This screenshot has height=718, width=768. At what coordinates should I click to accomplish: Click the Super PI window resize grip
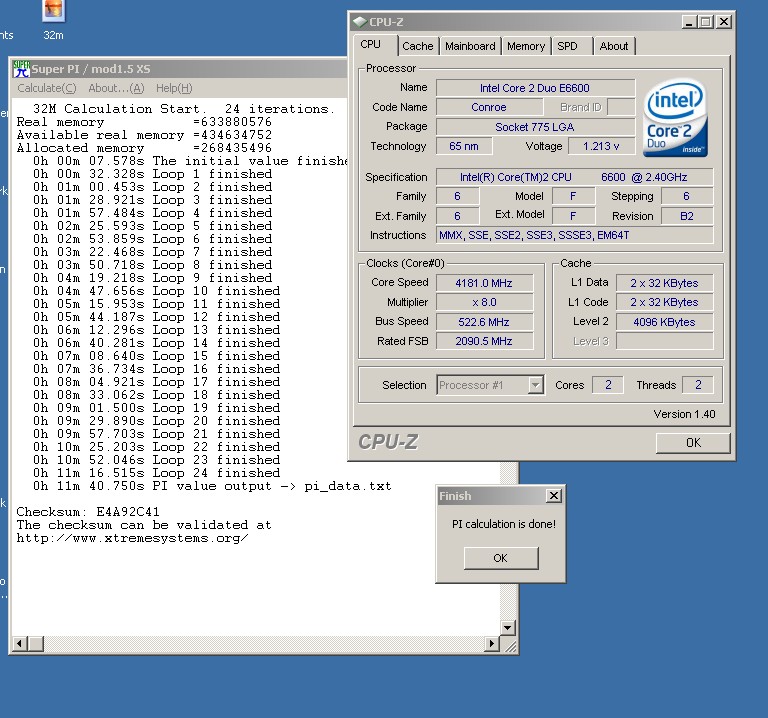click(510, 646)
